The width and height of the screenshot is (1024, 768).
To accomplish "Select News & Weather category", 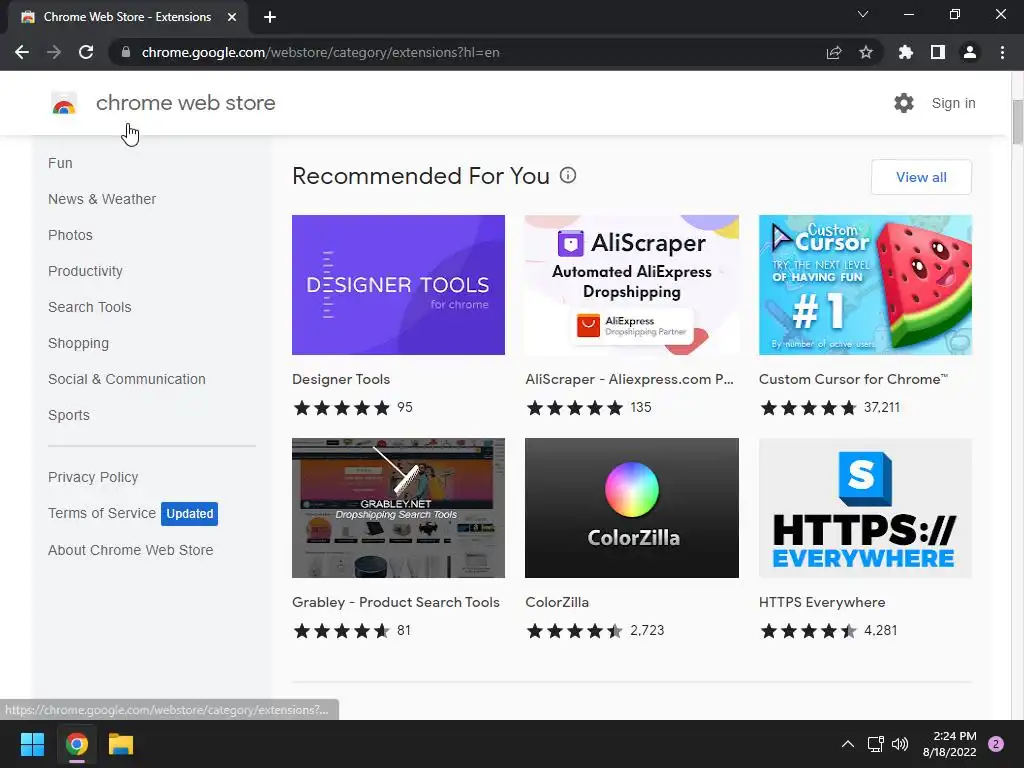I will point(102,199).
